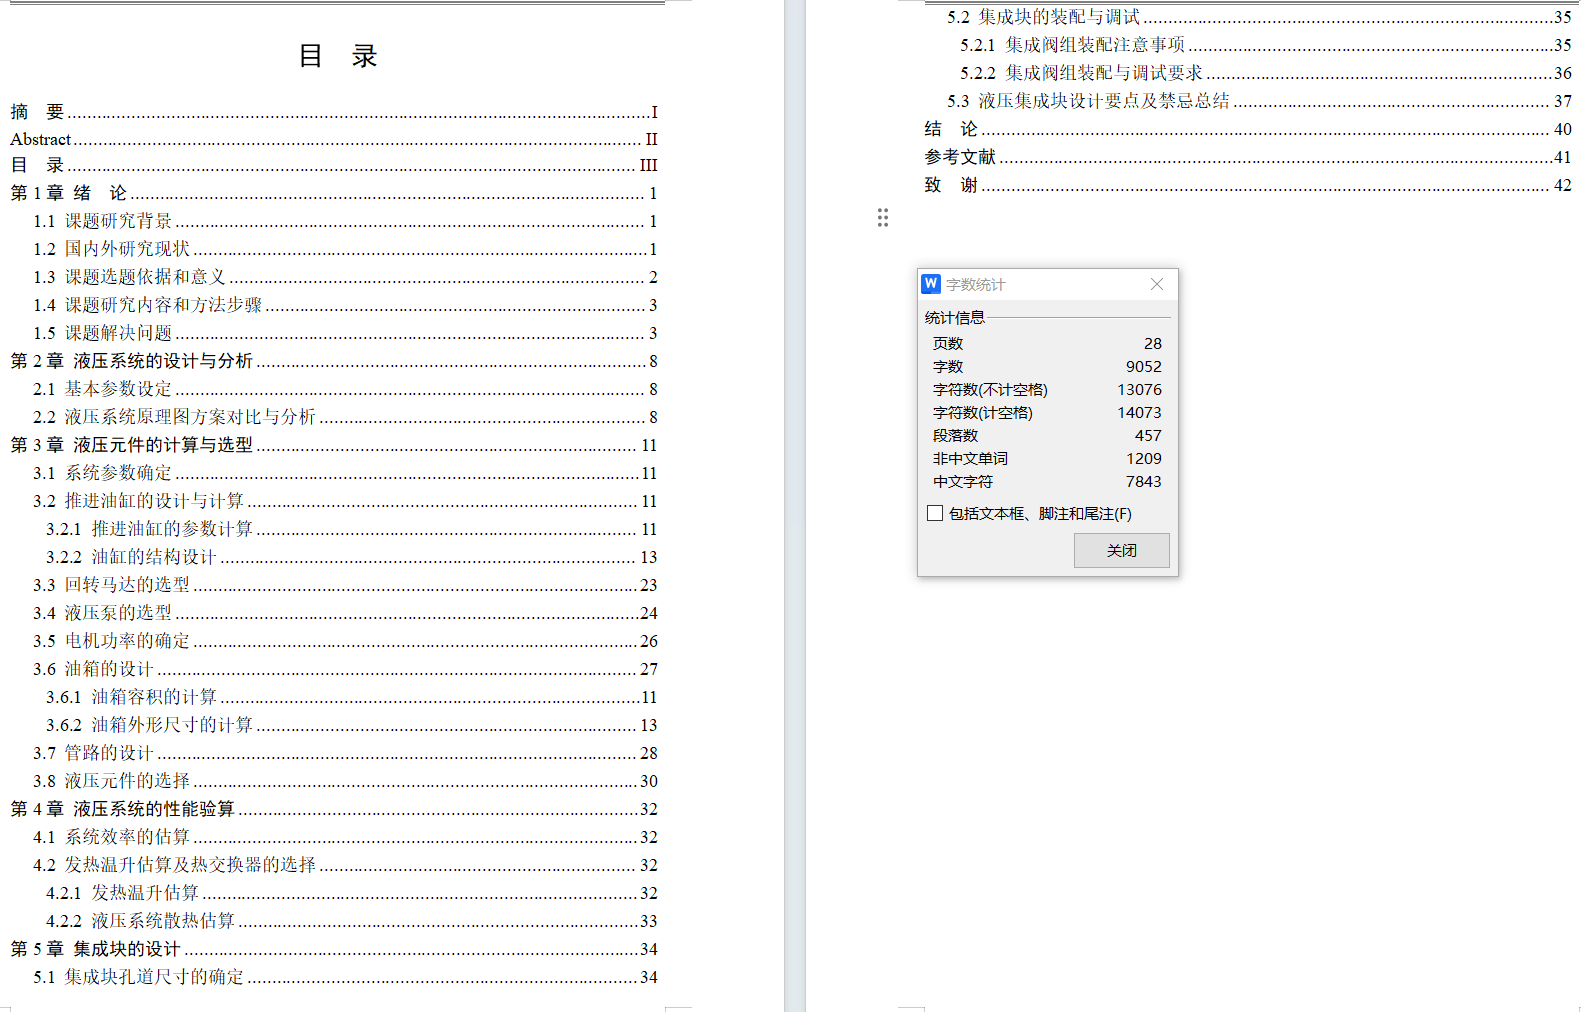Screen dimensions: 1581x1012
Task: Open 5.1 集成块孔道尺寸的确定 entry
Action: 345,977
